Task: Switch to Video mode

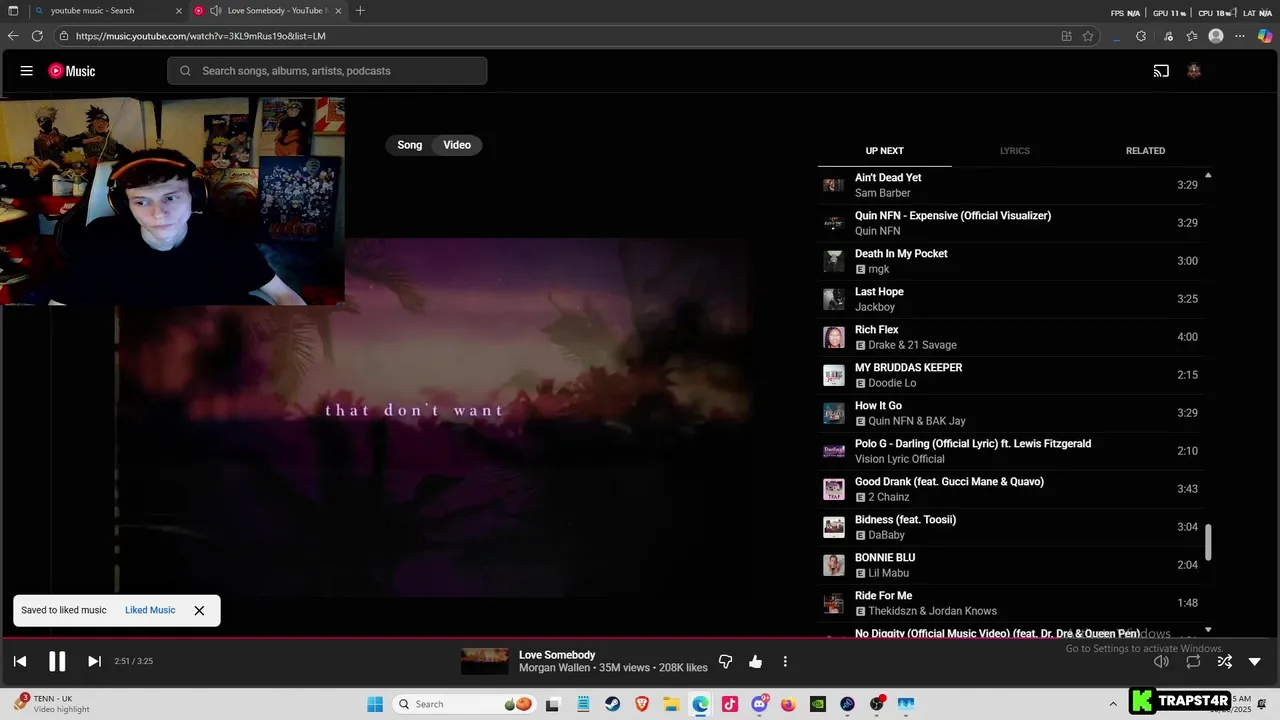Action: click(x=457, y=145)
